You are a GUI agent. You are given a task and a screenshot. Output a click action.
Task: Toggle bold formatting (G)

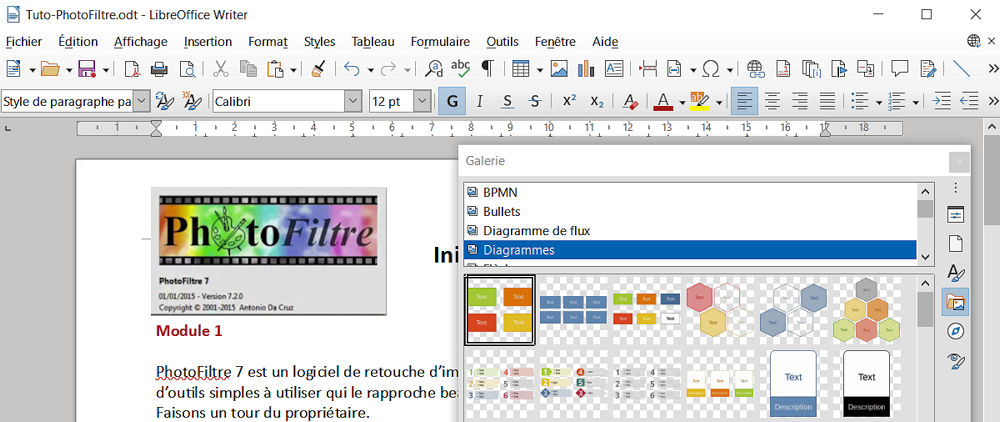click(452, 101)
